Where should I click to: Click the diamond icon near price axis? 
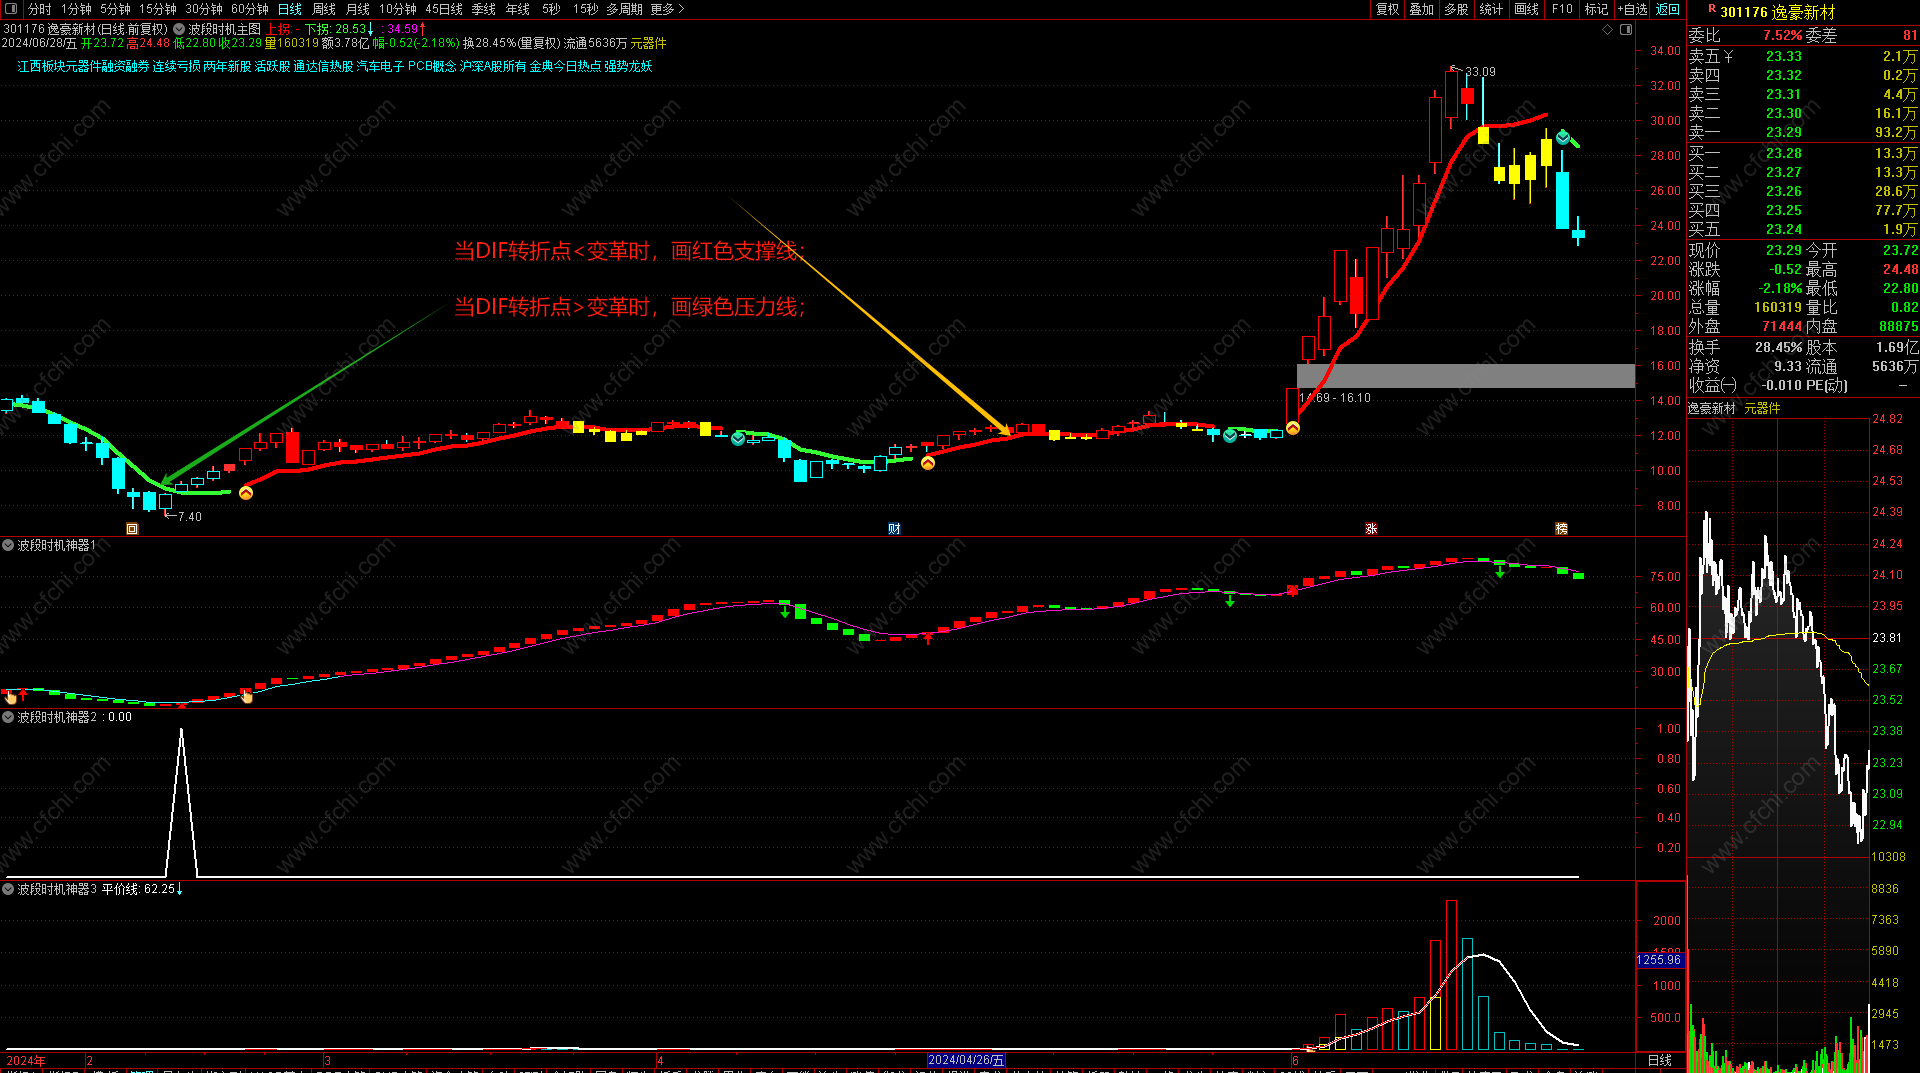click(x=1608, y=30)
